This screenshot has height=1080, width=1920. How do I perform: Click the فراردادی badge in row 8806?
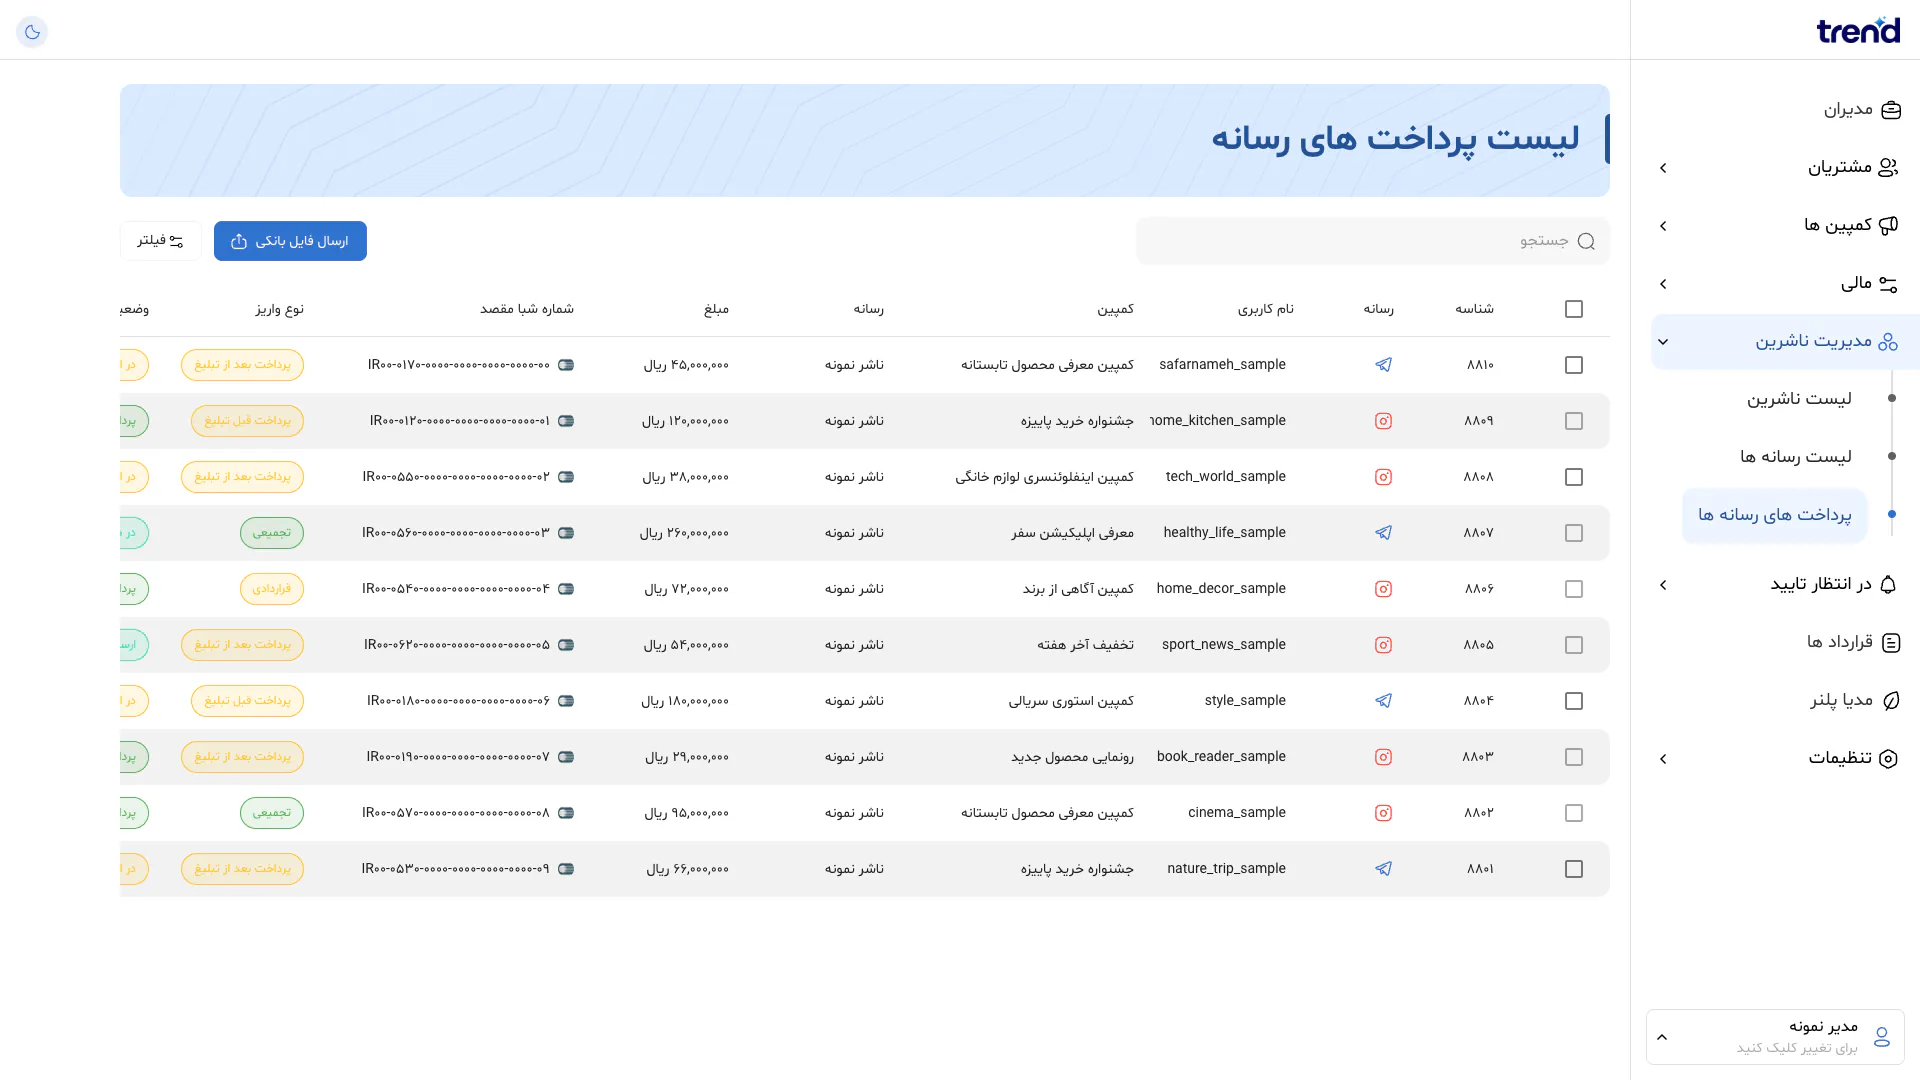click(272, 589)
